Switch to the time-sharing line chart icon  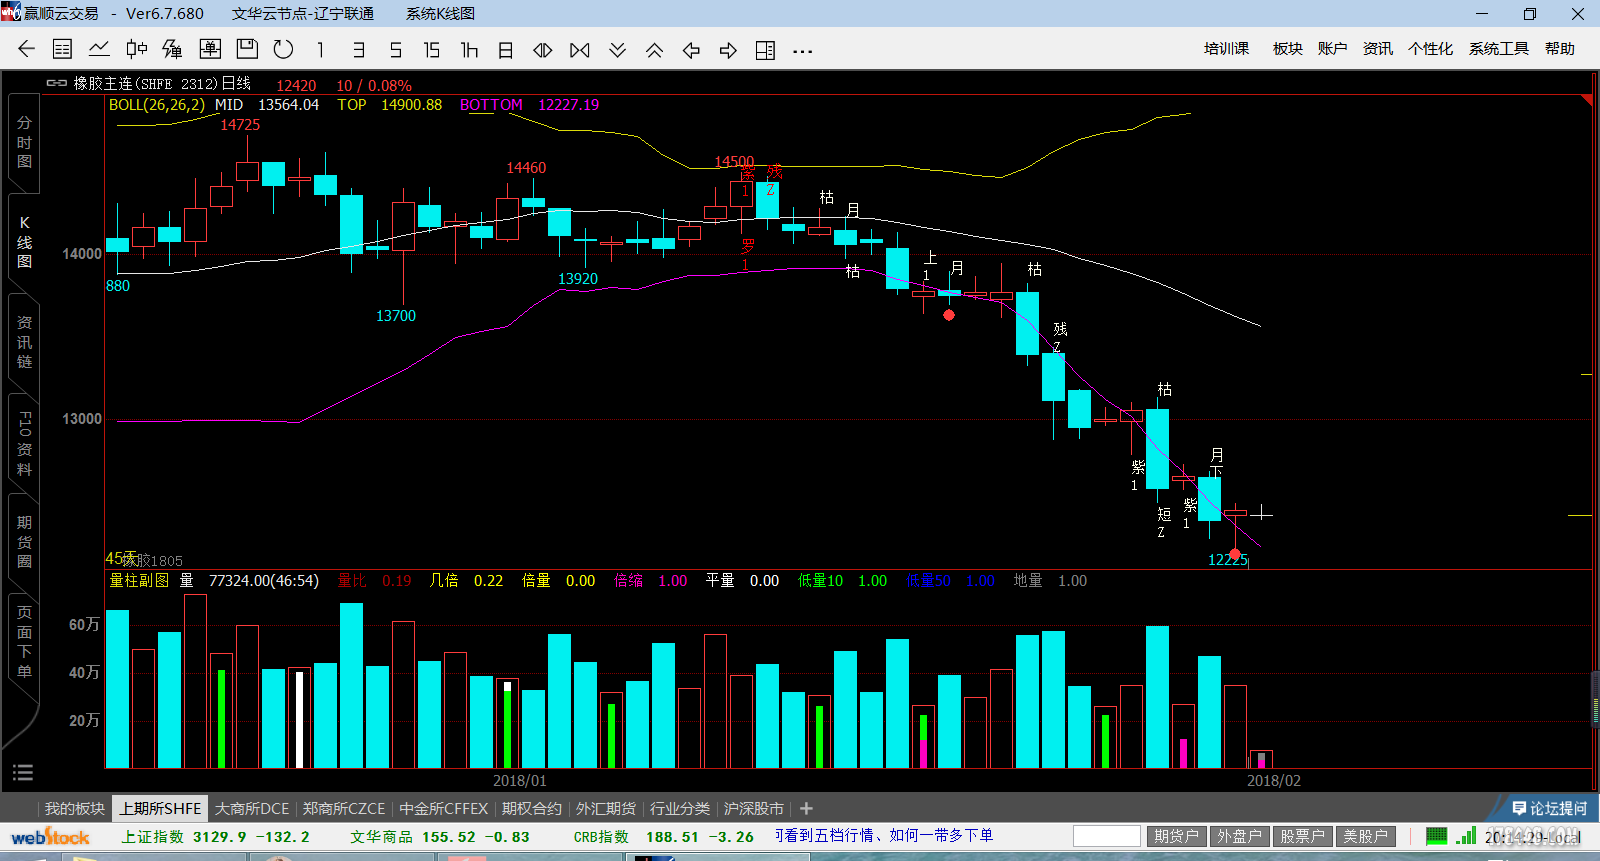99,49
